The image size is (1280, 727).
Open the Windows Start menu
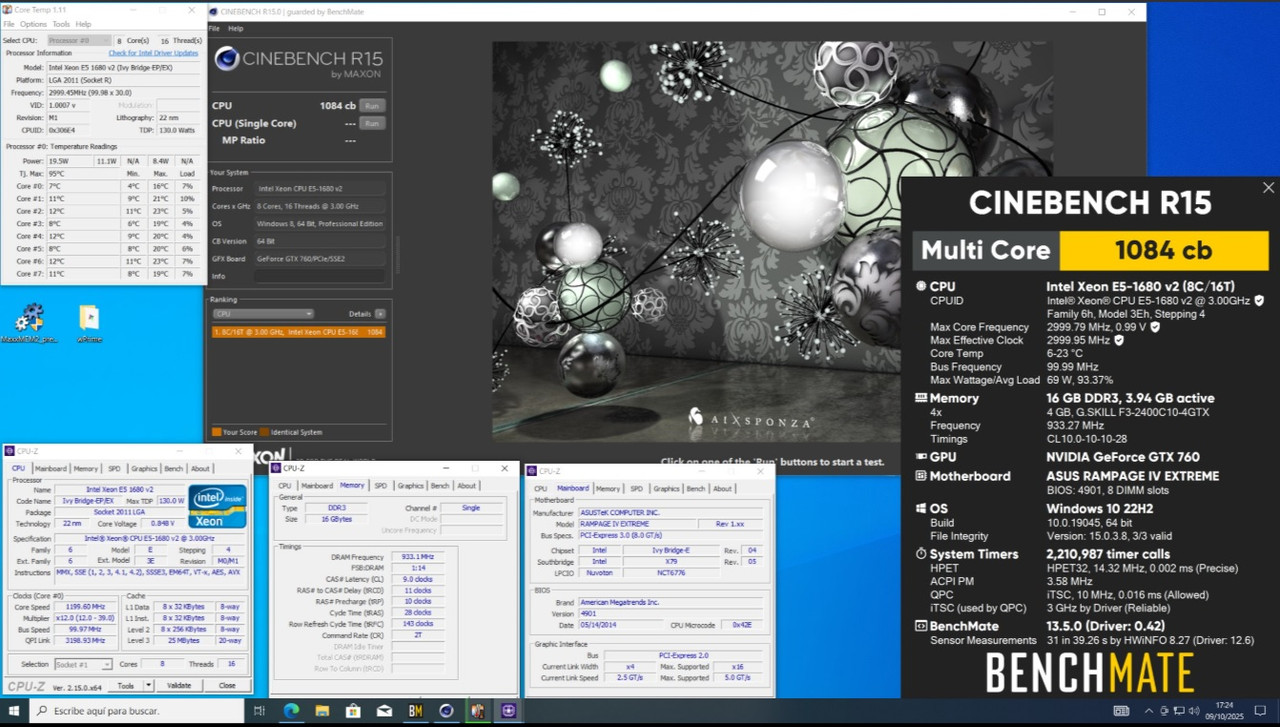pyautogui.click(x=15, y=711)
